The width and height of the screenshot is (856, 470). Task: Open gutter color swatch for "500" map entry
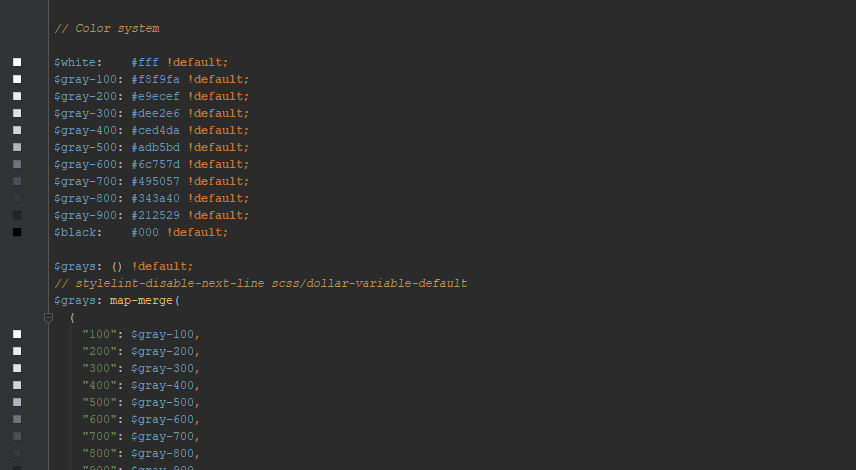[x=17, y=402]
